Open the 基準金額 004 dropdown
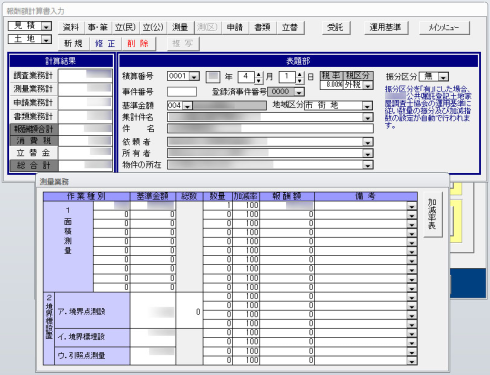The image size is (490, 375). (x=188, y=106)
